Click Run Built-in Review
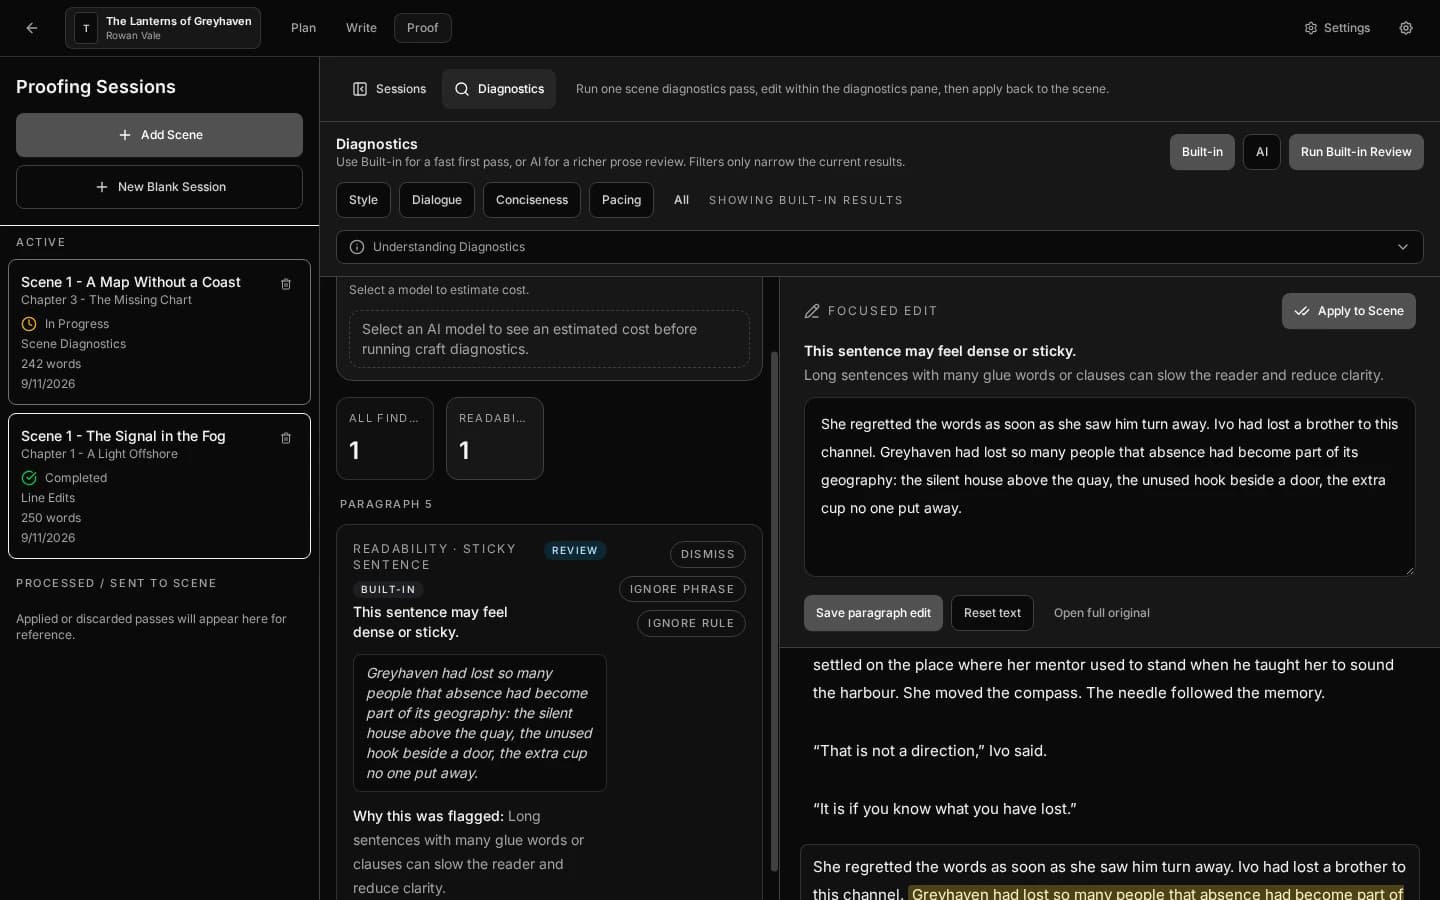The height and width of the screenshot is (900, 1440). (x=1356, y=152)
